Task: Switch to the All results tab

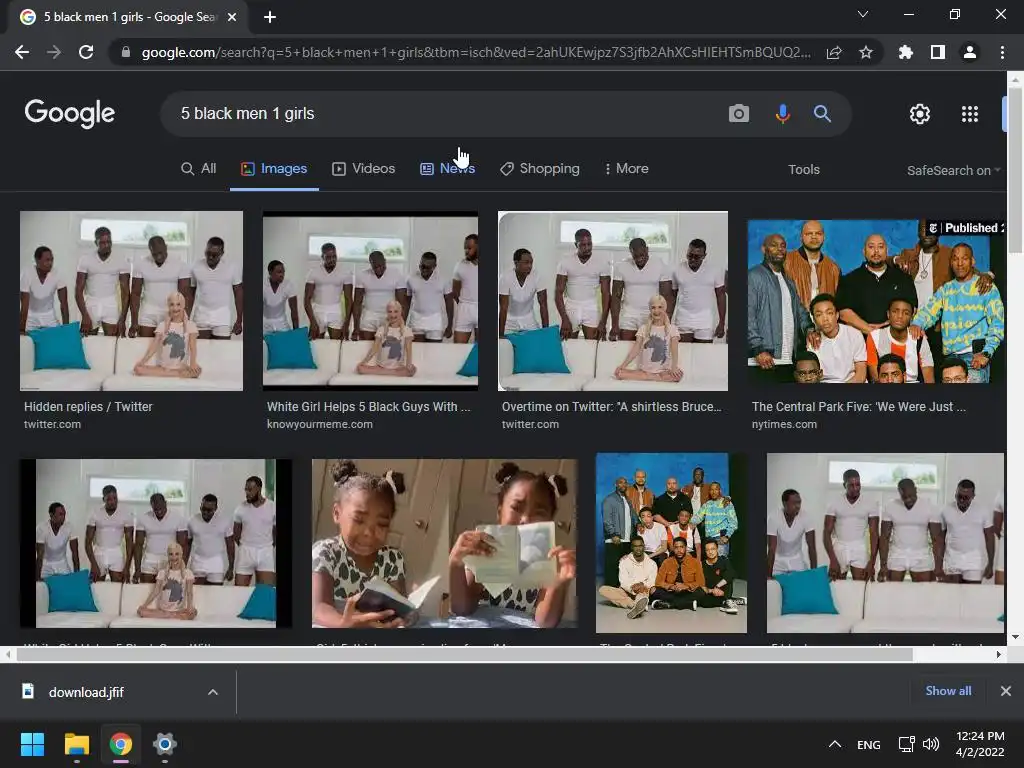Action: click(x=199, y=168)
